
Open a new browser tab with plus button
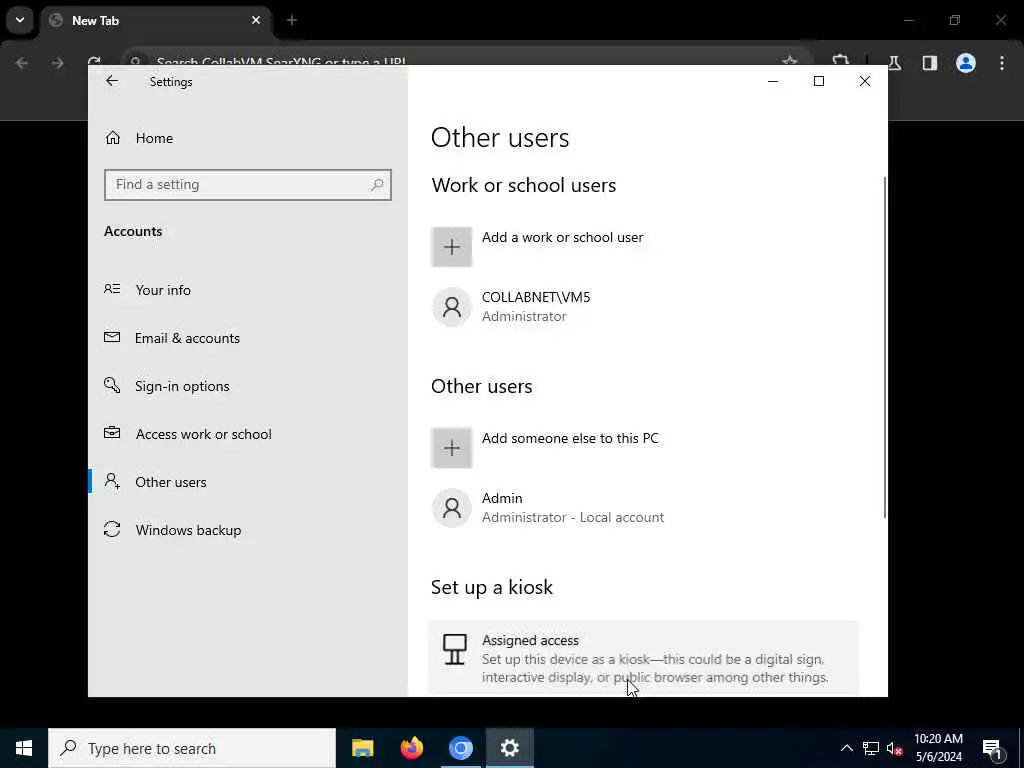point(292,20)
